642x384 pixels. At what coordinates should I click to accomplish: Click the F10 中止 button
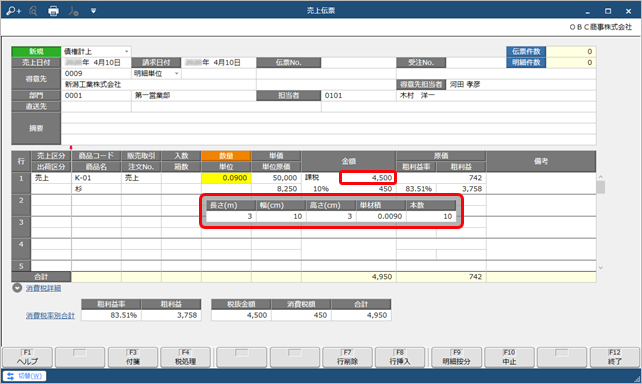click(x=509, y=357)
